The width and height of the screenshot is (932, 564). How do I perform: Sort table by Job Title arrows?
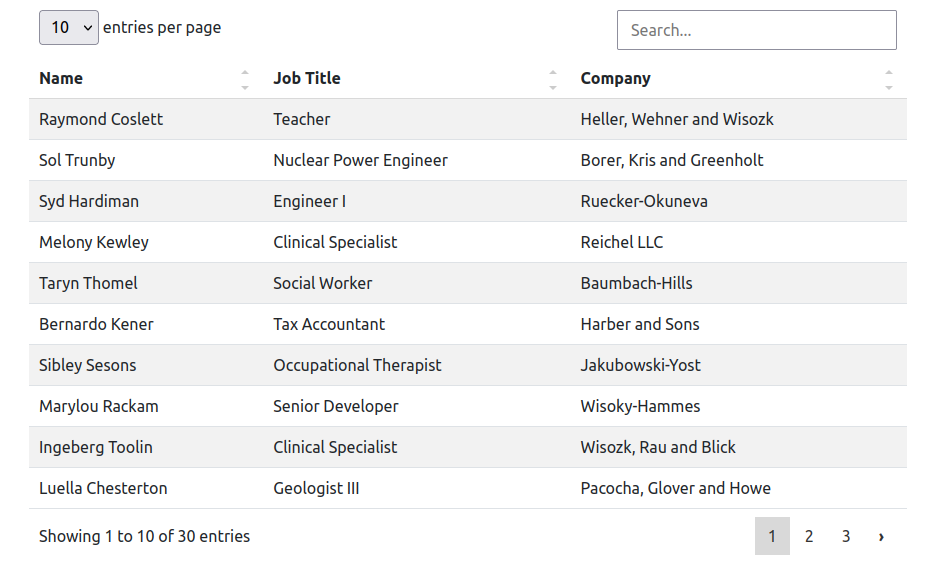coord(553,79)
